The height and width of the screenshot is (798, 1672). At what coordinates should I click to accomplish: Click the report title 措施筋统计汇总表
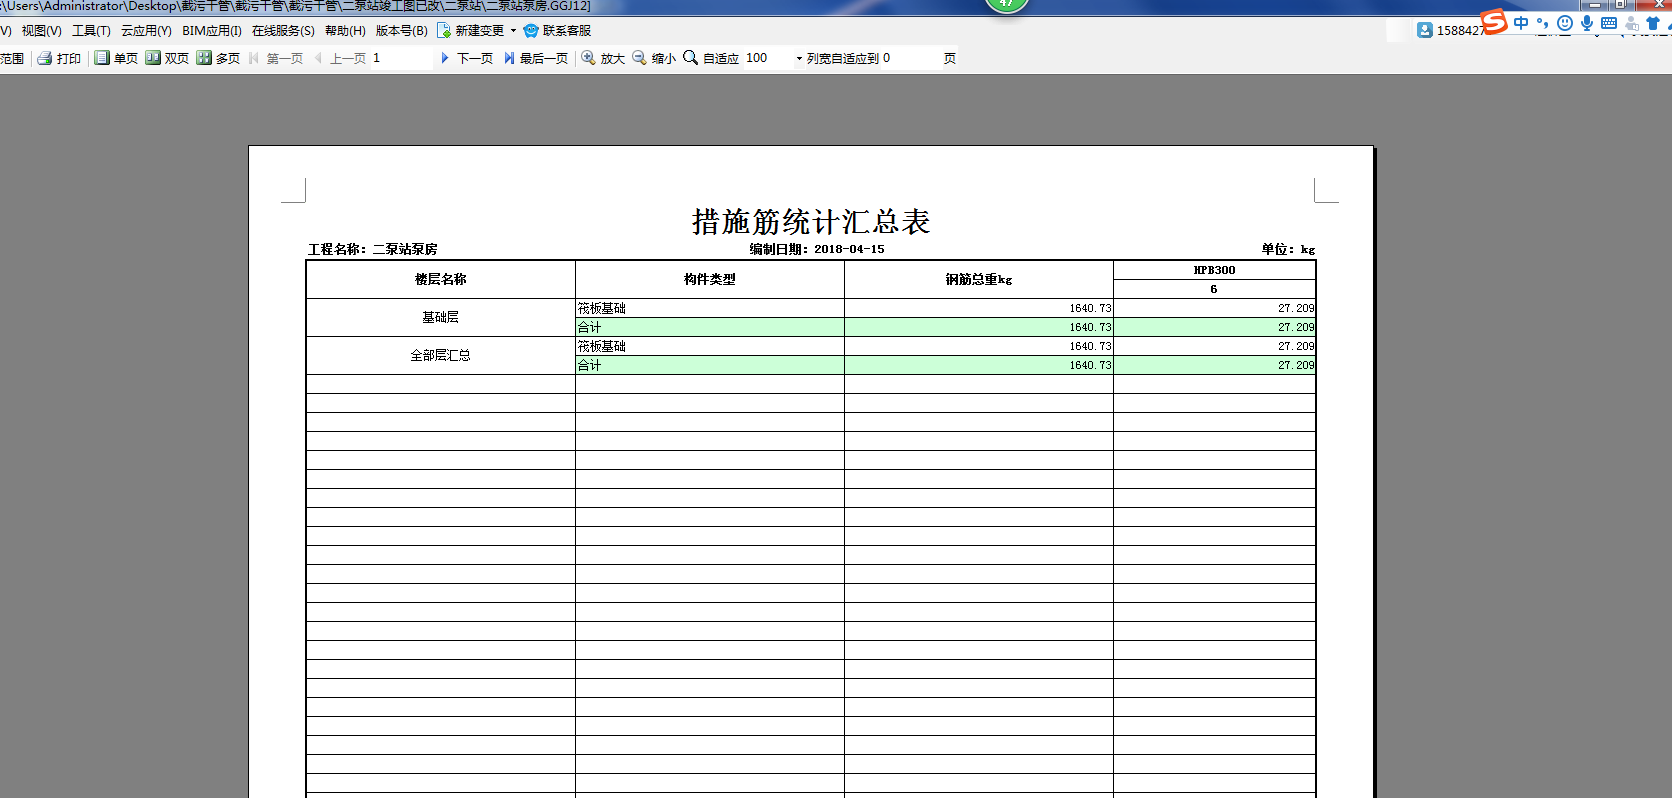pyautogui.click(x=811, y=221)
